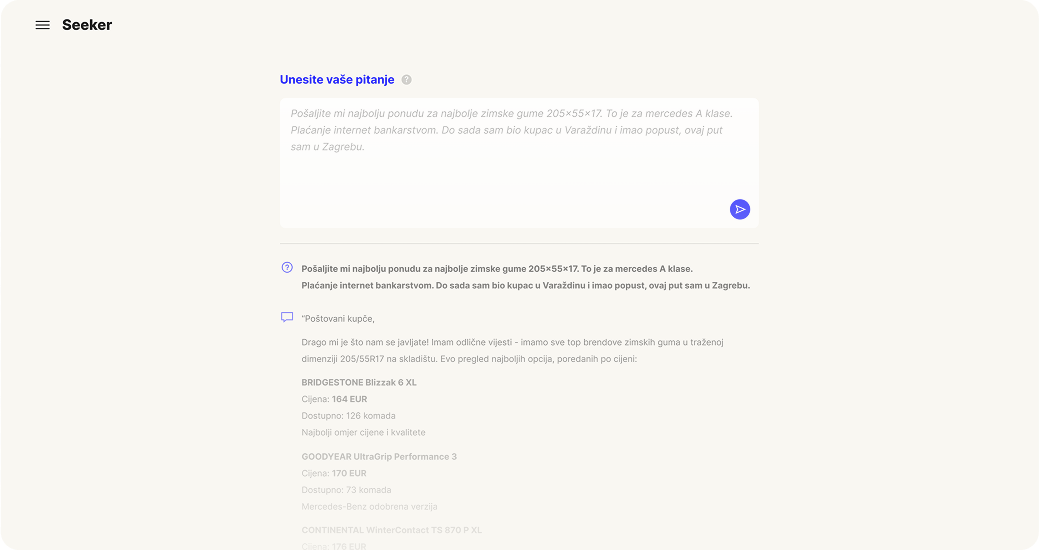1039x550 pixels.
Task: Click the 170 EUR price
Action: pyautogui.click(x=349, y=473)
